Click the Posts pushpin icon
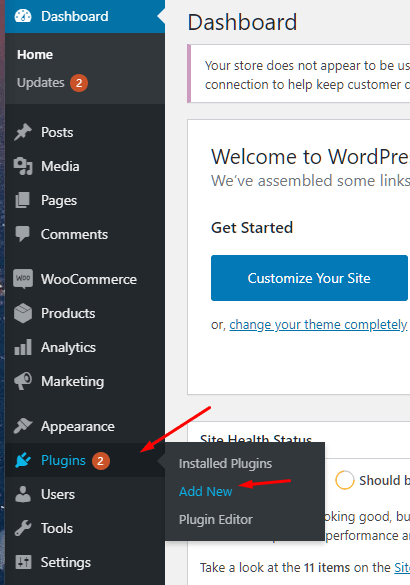The image size is (410, 585). [23, 132]
